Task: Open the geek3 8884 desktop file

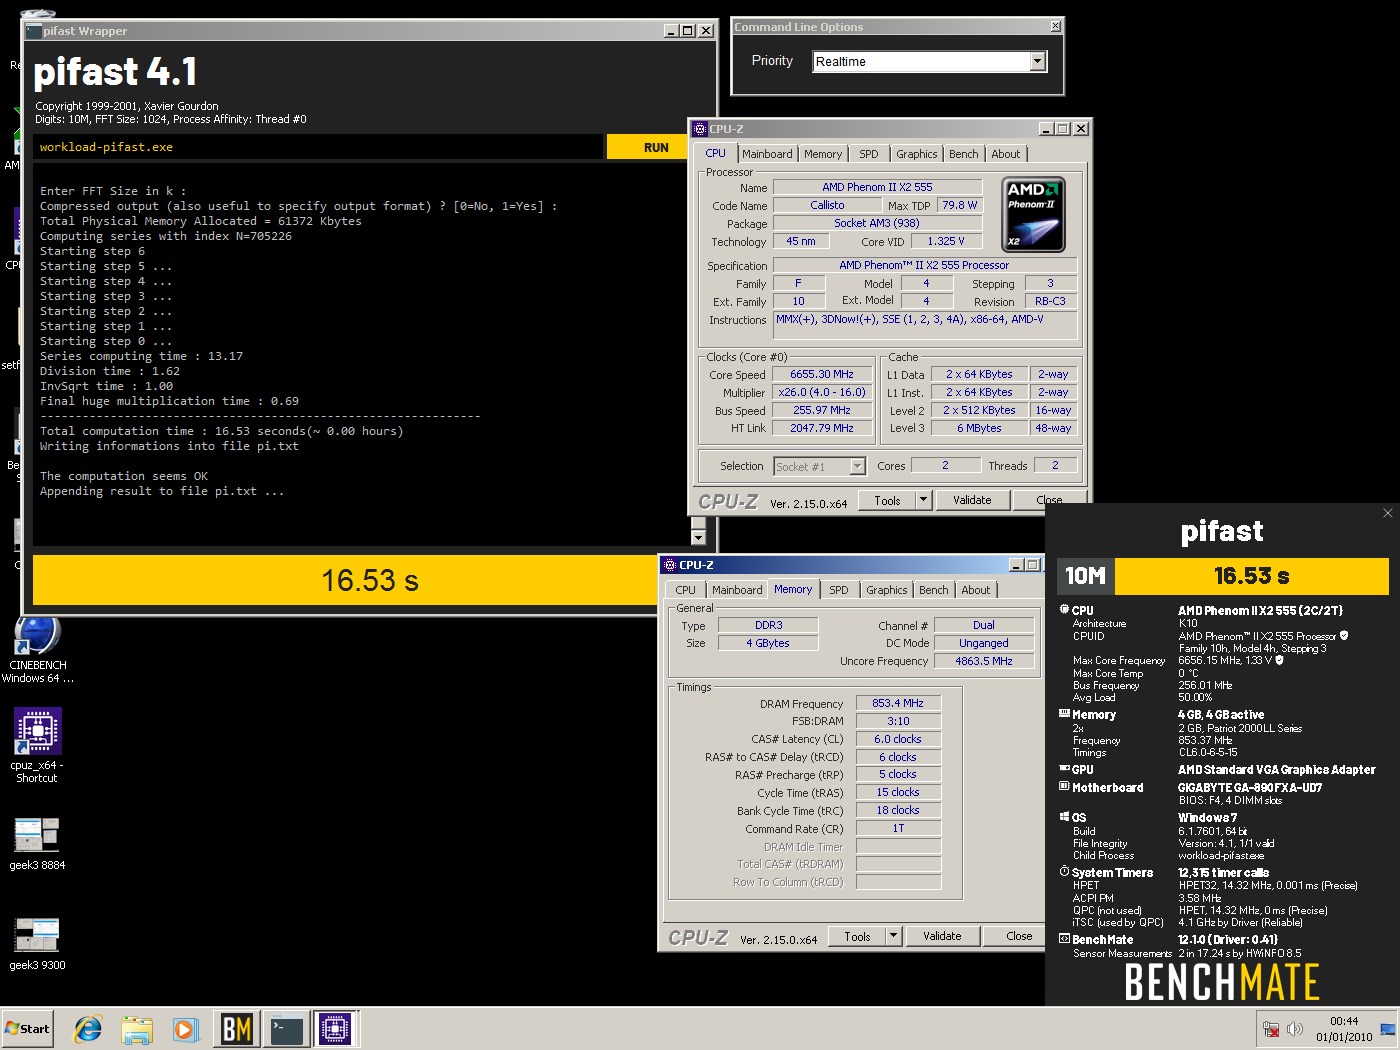Action: click(x=37, y=843)
